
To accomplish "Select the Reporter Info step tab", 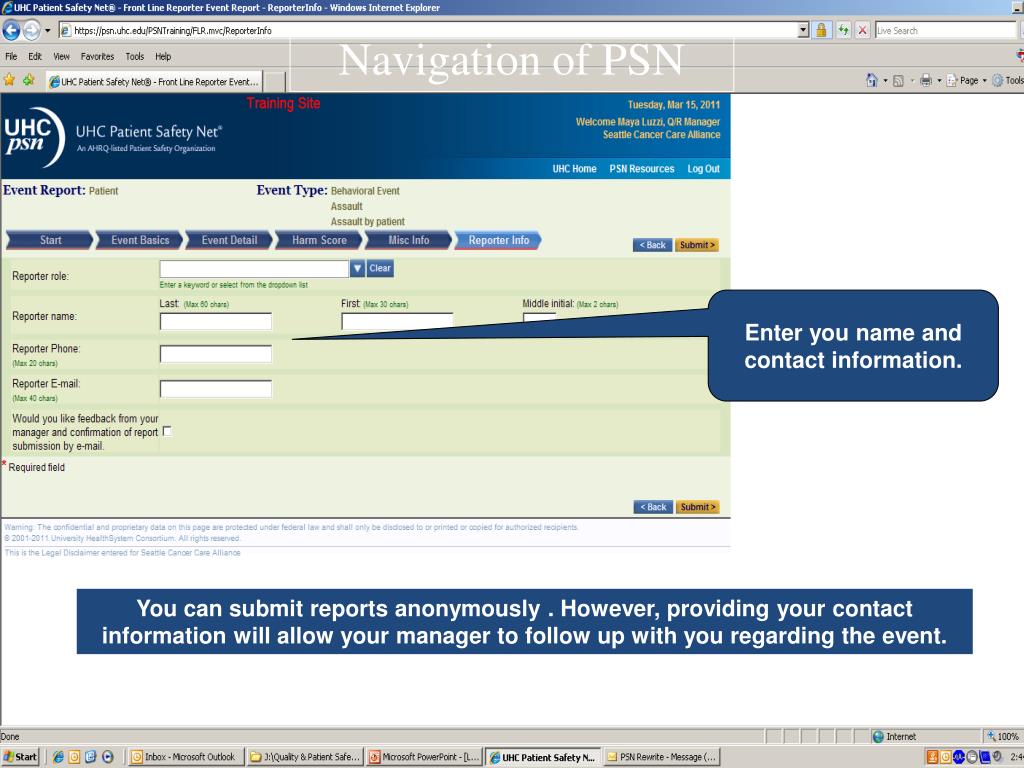I will [498, 240].
